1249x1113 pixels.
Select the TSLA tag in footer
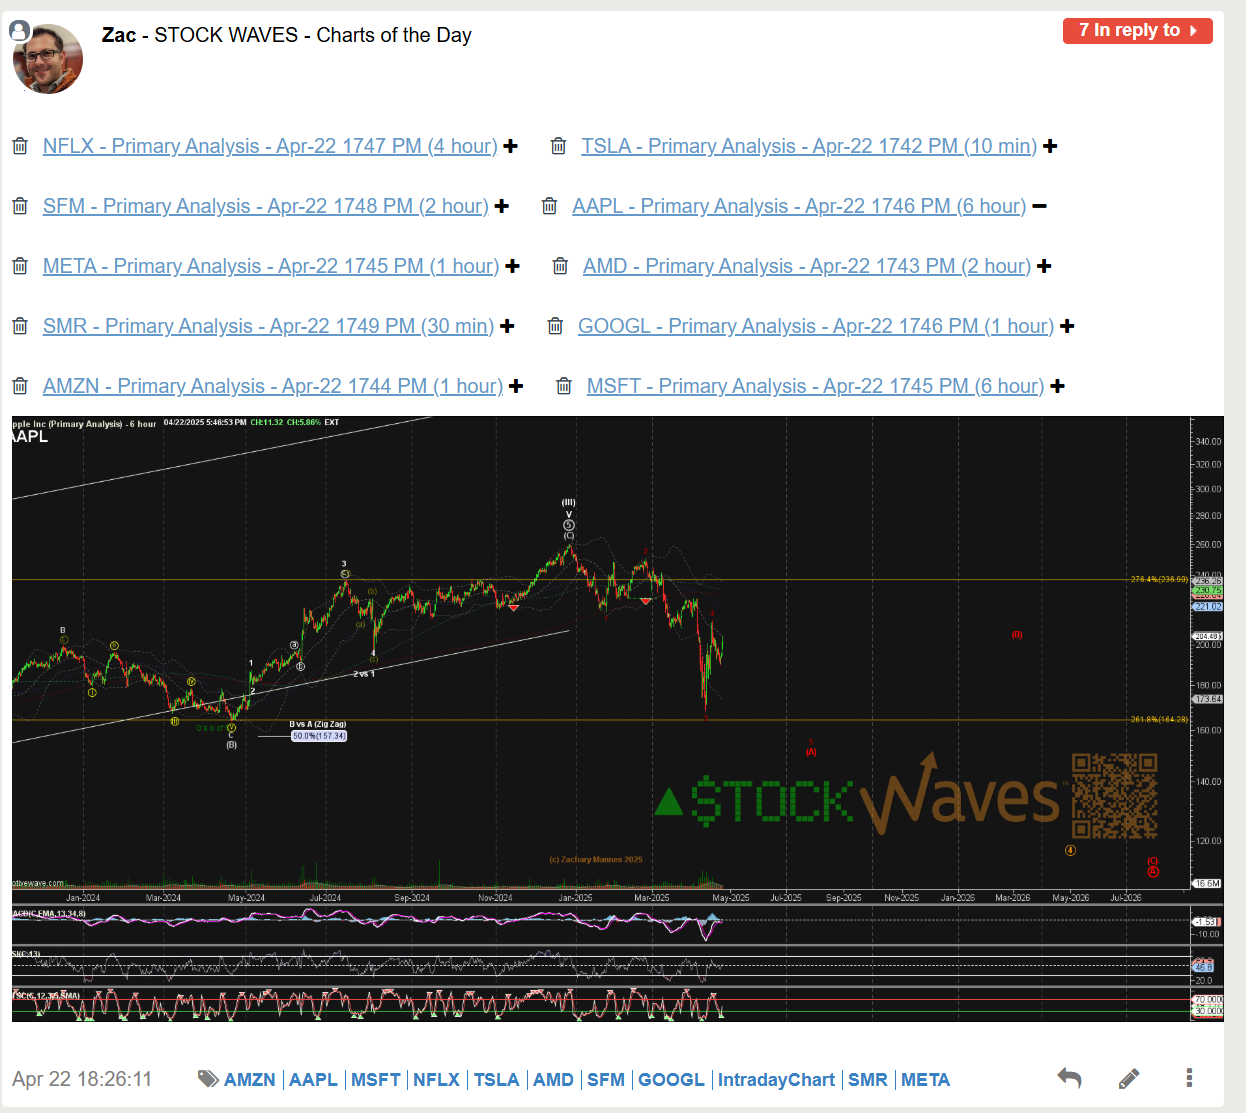pyautogui.click(x=496, y=1080)
